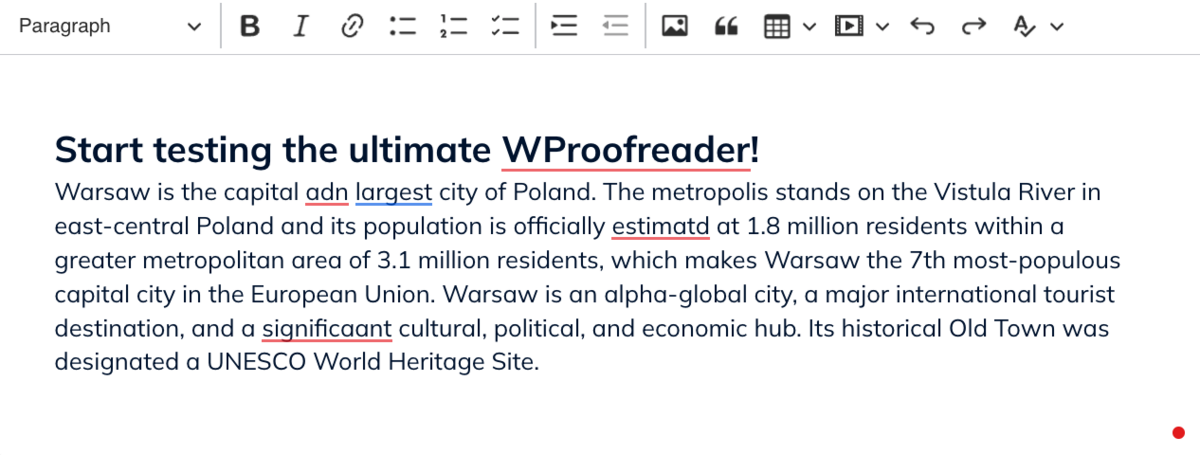Click the misspelled word 'estimatd'
The width and height of the screenshot is (1200, 455).
tap(660, 227)
